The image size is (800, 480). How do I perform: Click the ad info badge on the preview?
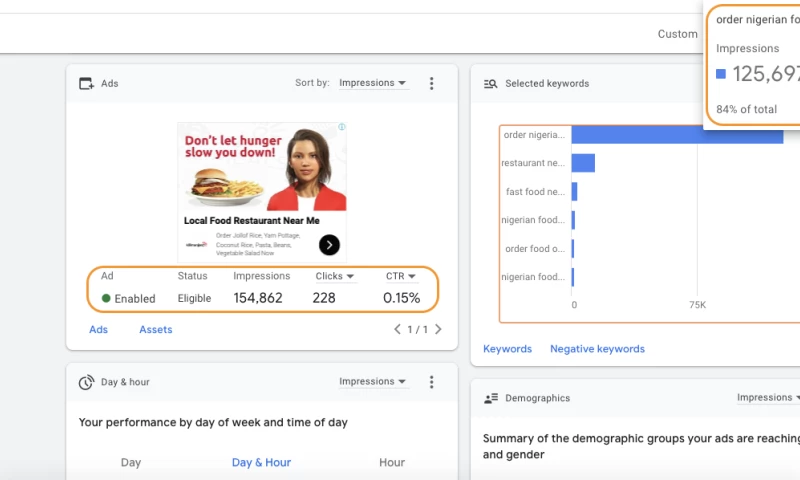tap(342, 127)
